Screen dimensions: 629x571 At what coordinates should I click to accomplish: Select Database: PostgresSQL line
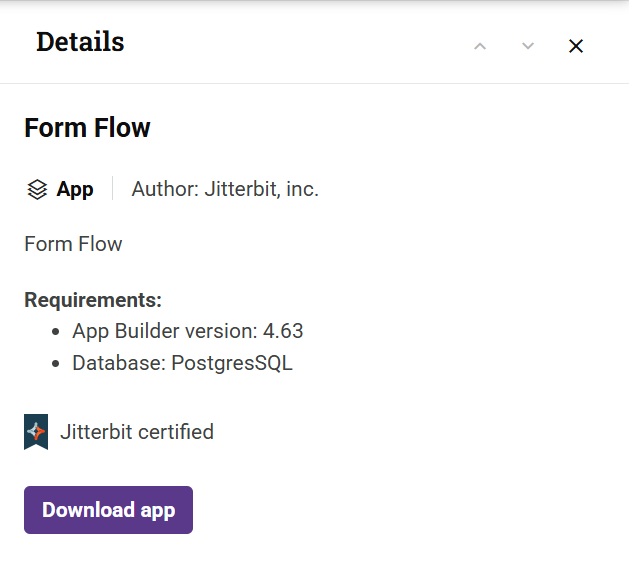pyautogui.click(x=183, y=363)
